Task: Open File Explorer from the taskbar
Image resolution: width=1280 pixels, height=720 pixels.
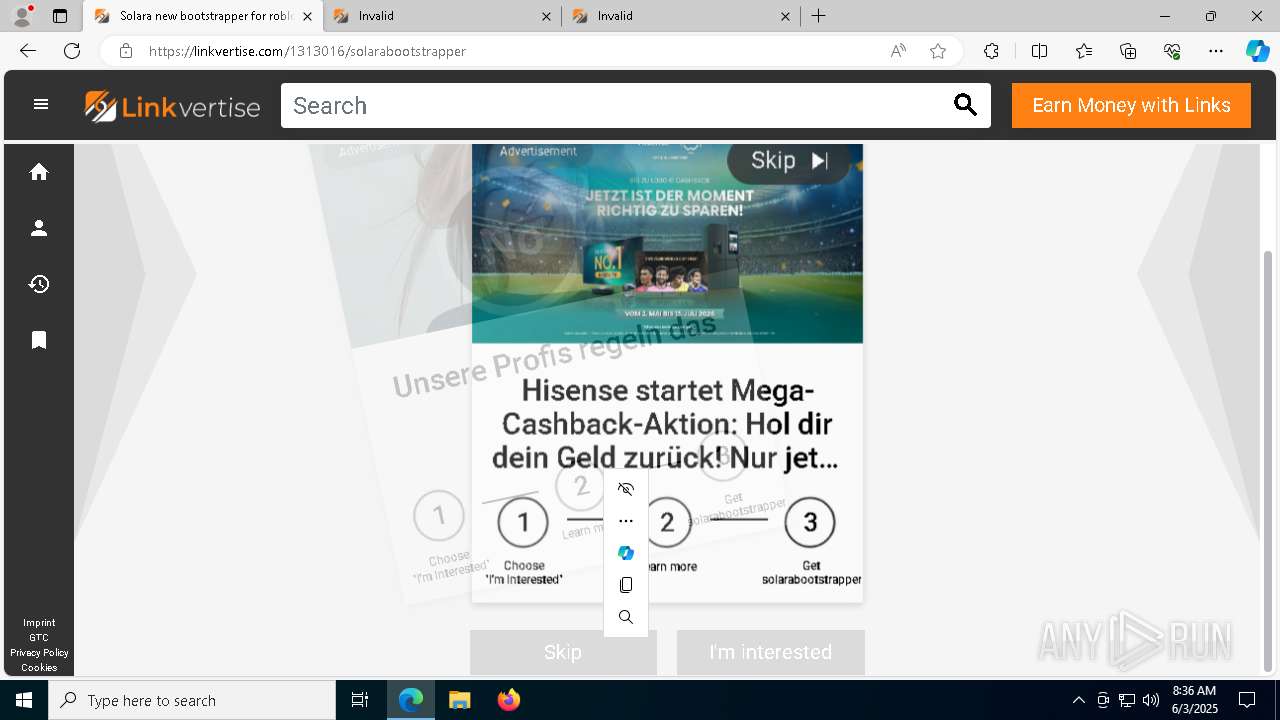Action: click(459, 700)
